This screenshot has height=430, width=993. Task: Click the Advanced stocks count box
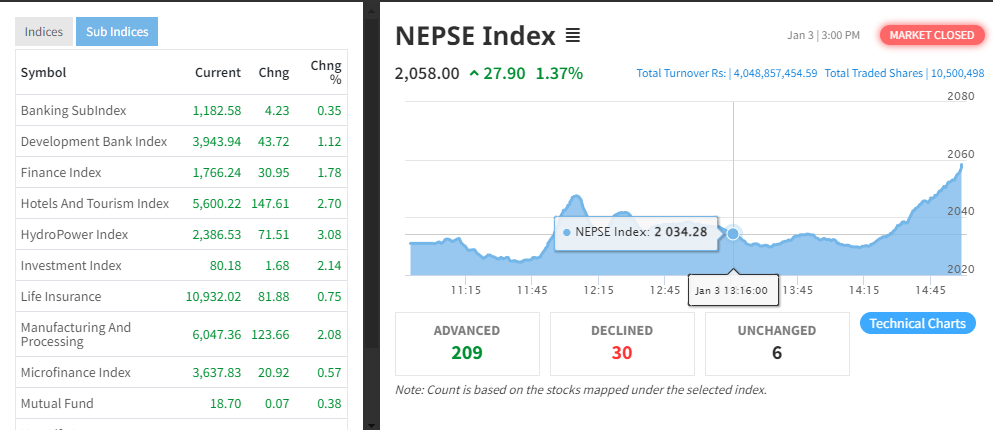(467, 343)
